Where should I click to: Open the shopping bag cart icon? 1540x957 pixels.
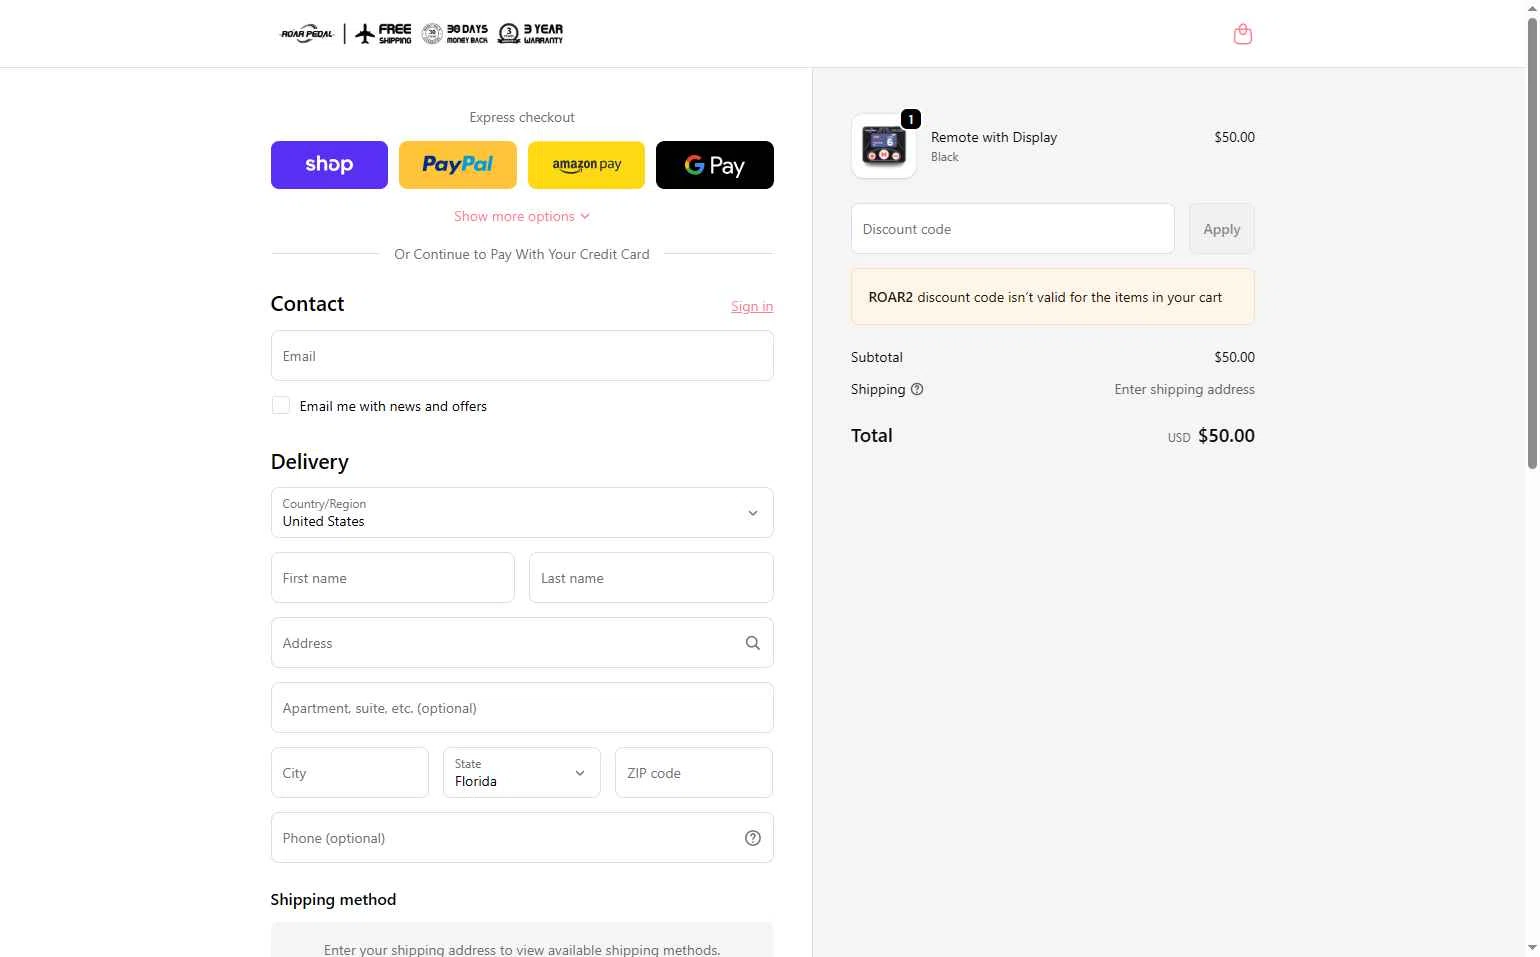point(1242,34)
